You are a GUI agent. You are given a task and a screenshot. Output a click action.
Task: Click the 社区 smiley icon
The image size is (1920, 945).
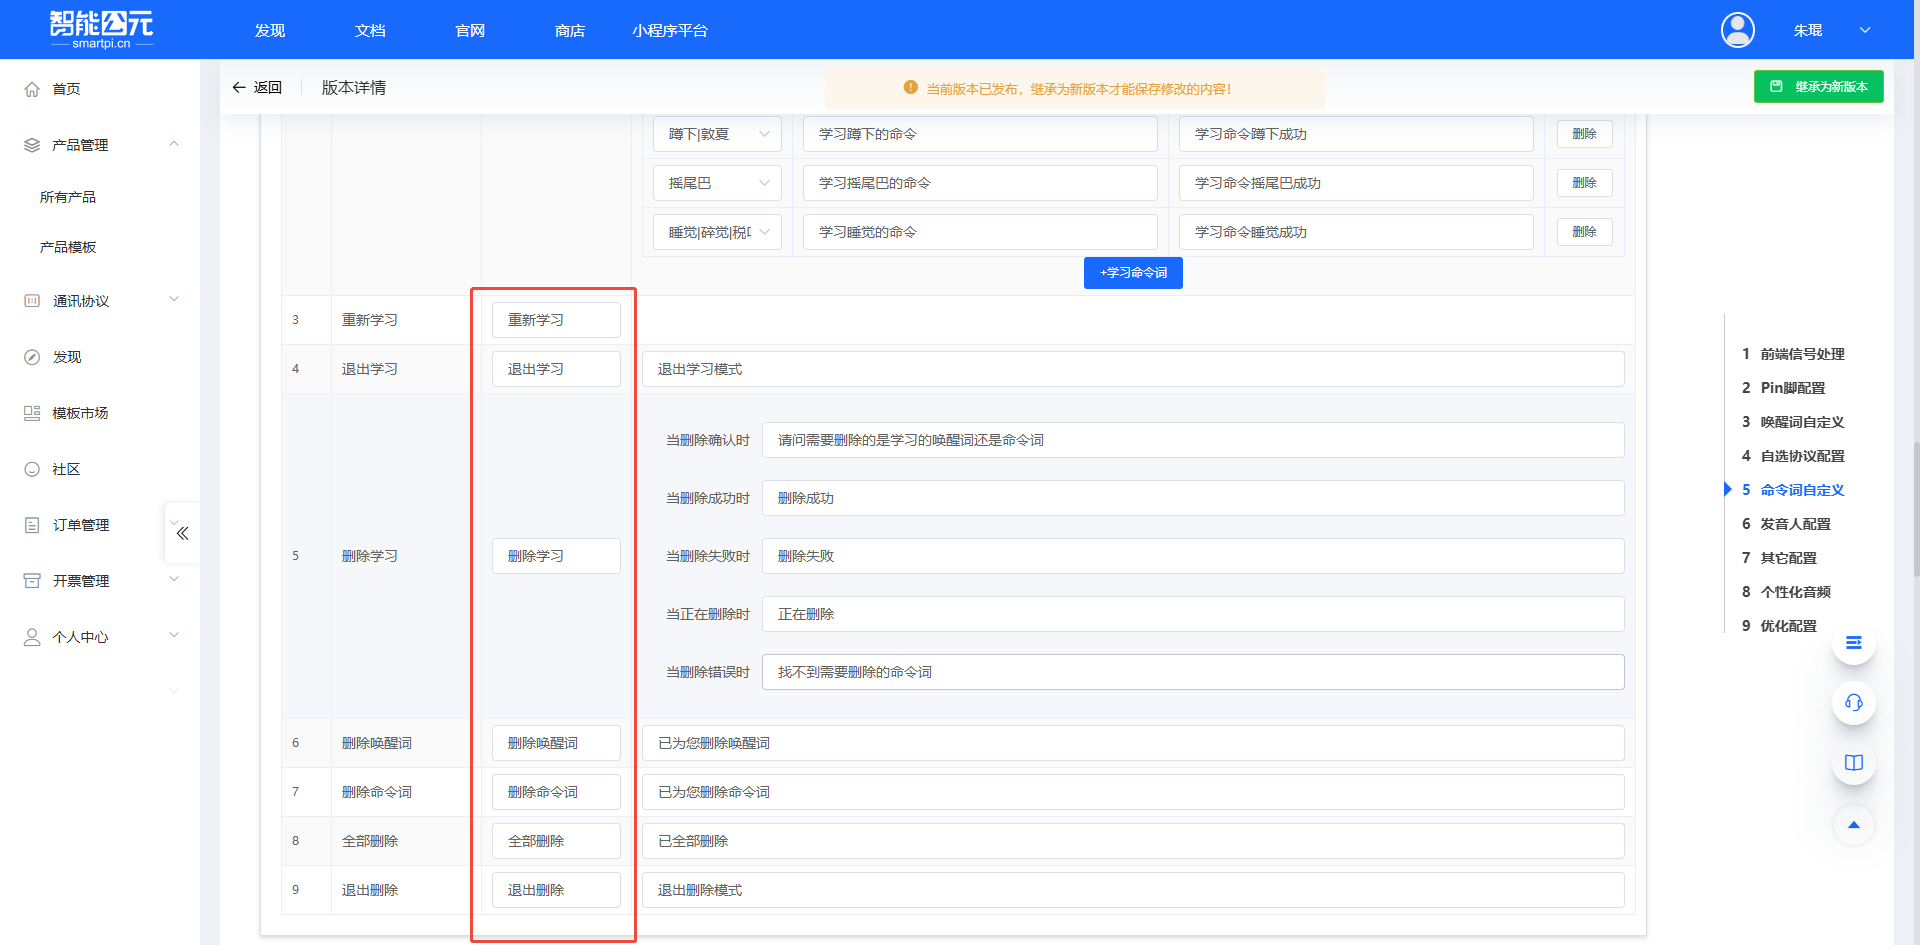click(x=31, y=468)
